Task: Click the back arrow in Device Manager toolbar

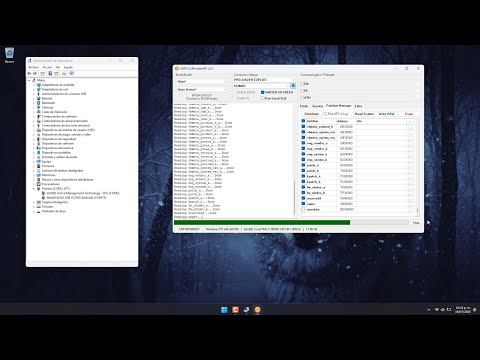Action: click(29, 73)
